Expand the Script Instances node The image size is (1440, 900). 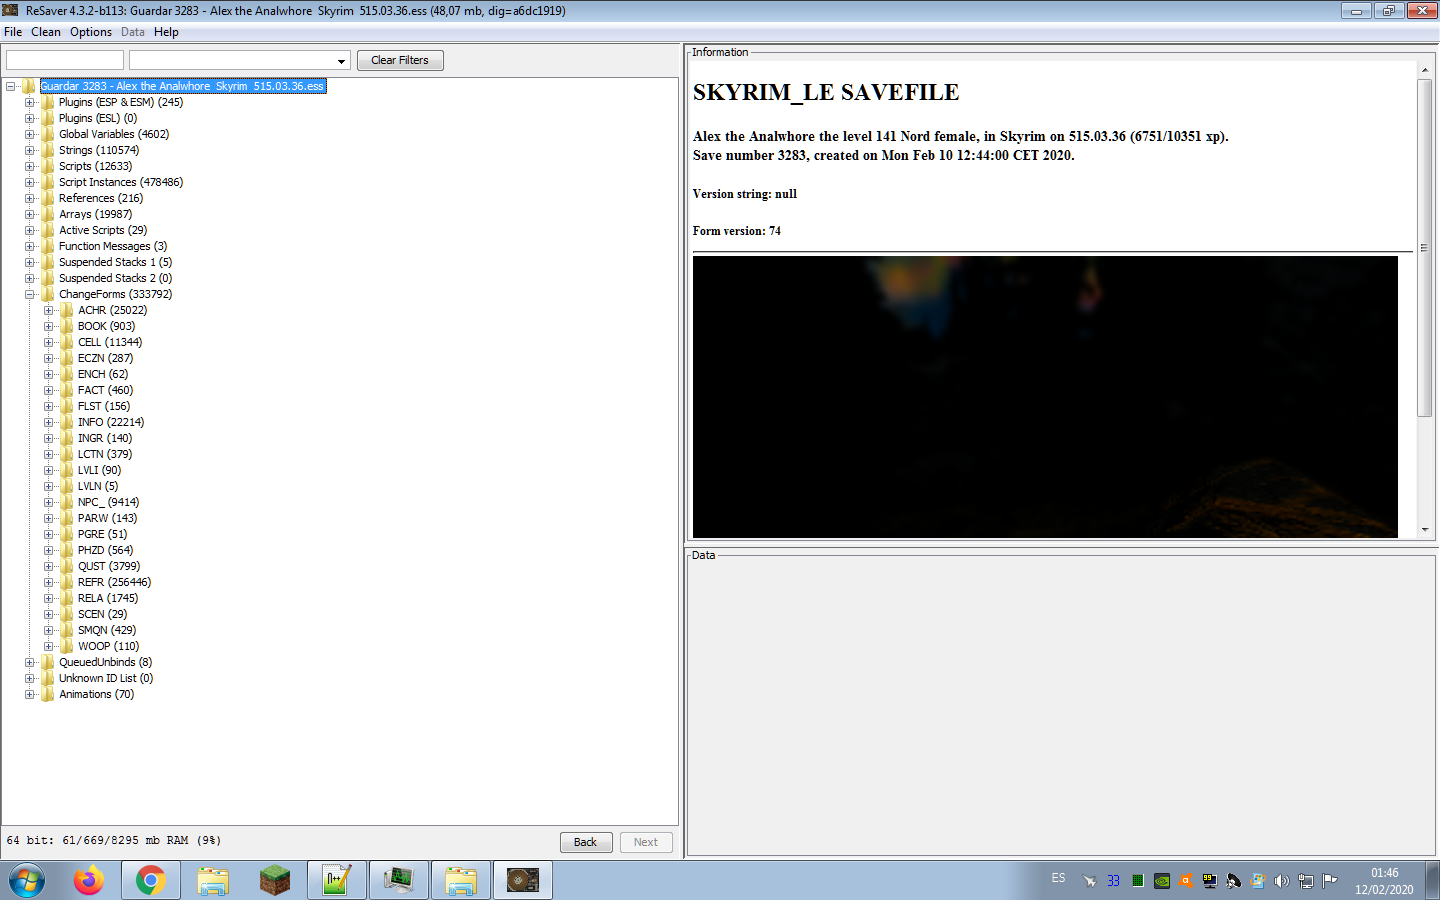click(29, 182)
